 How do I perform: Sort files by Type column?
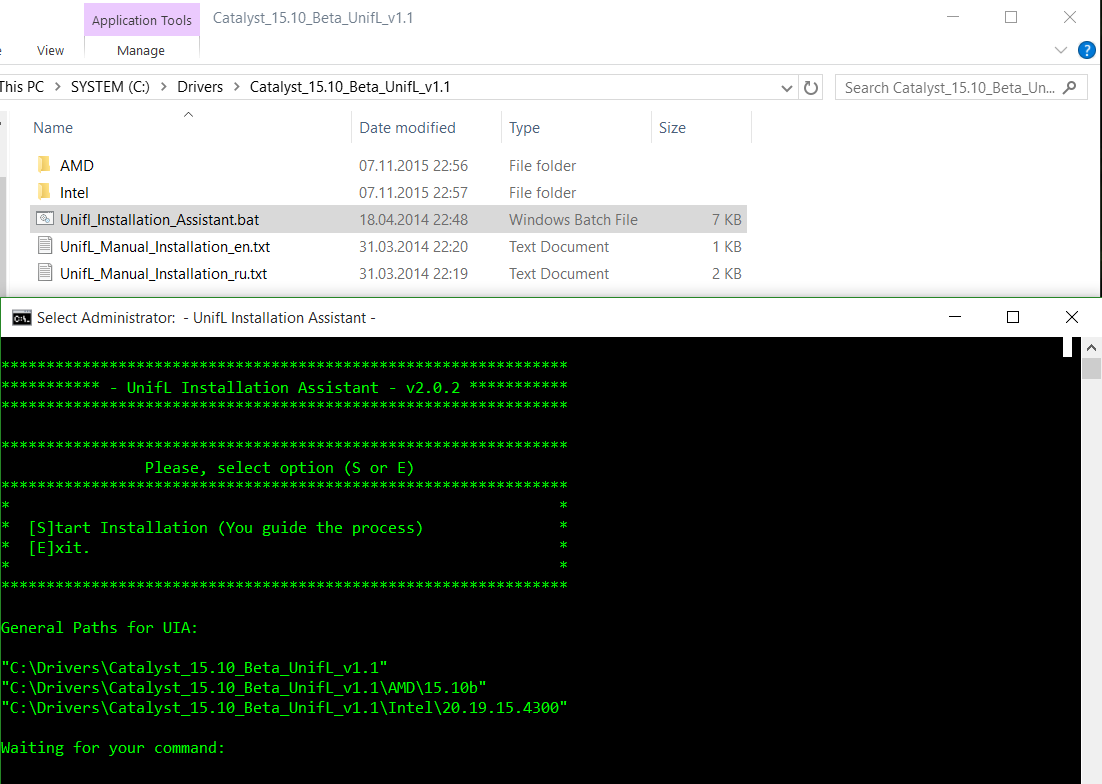click(x=524, y=127)
